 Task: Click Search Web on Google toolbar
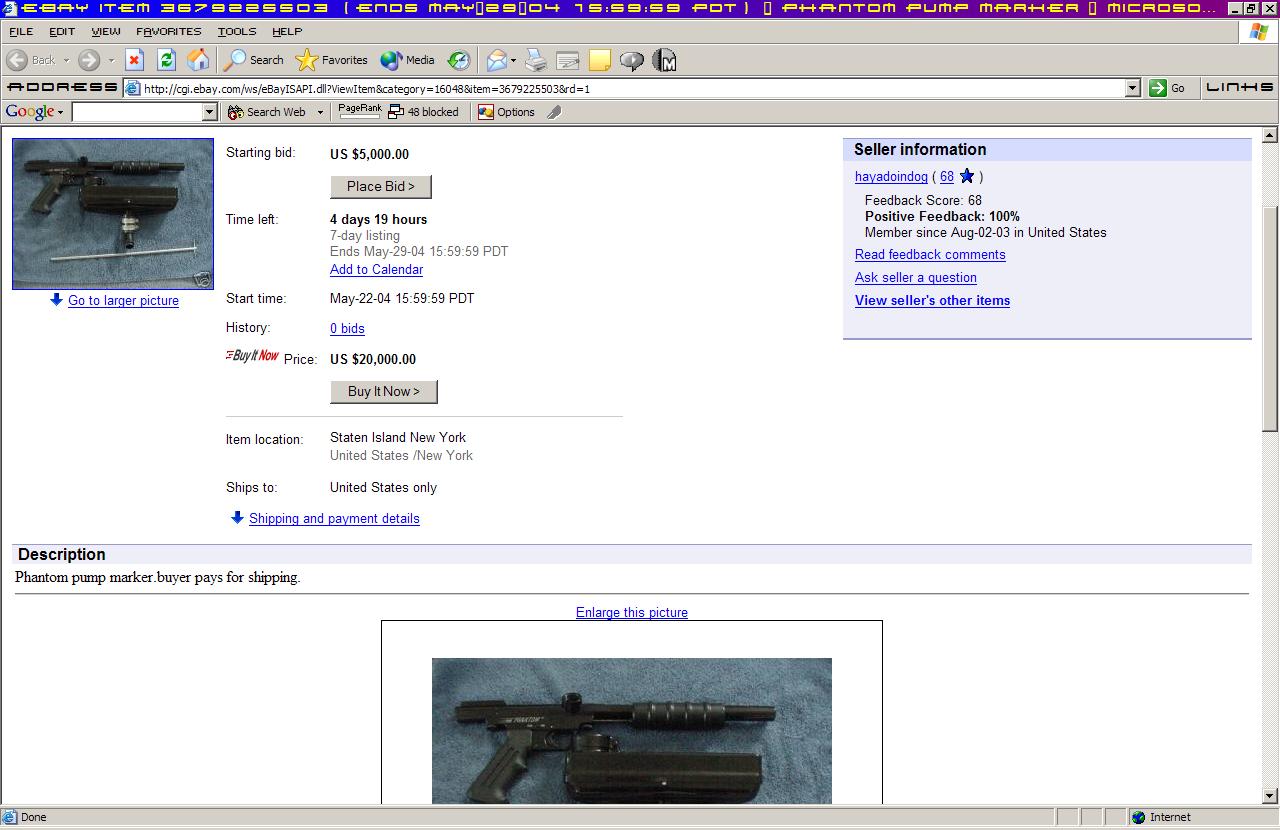(267, 112)
